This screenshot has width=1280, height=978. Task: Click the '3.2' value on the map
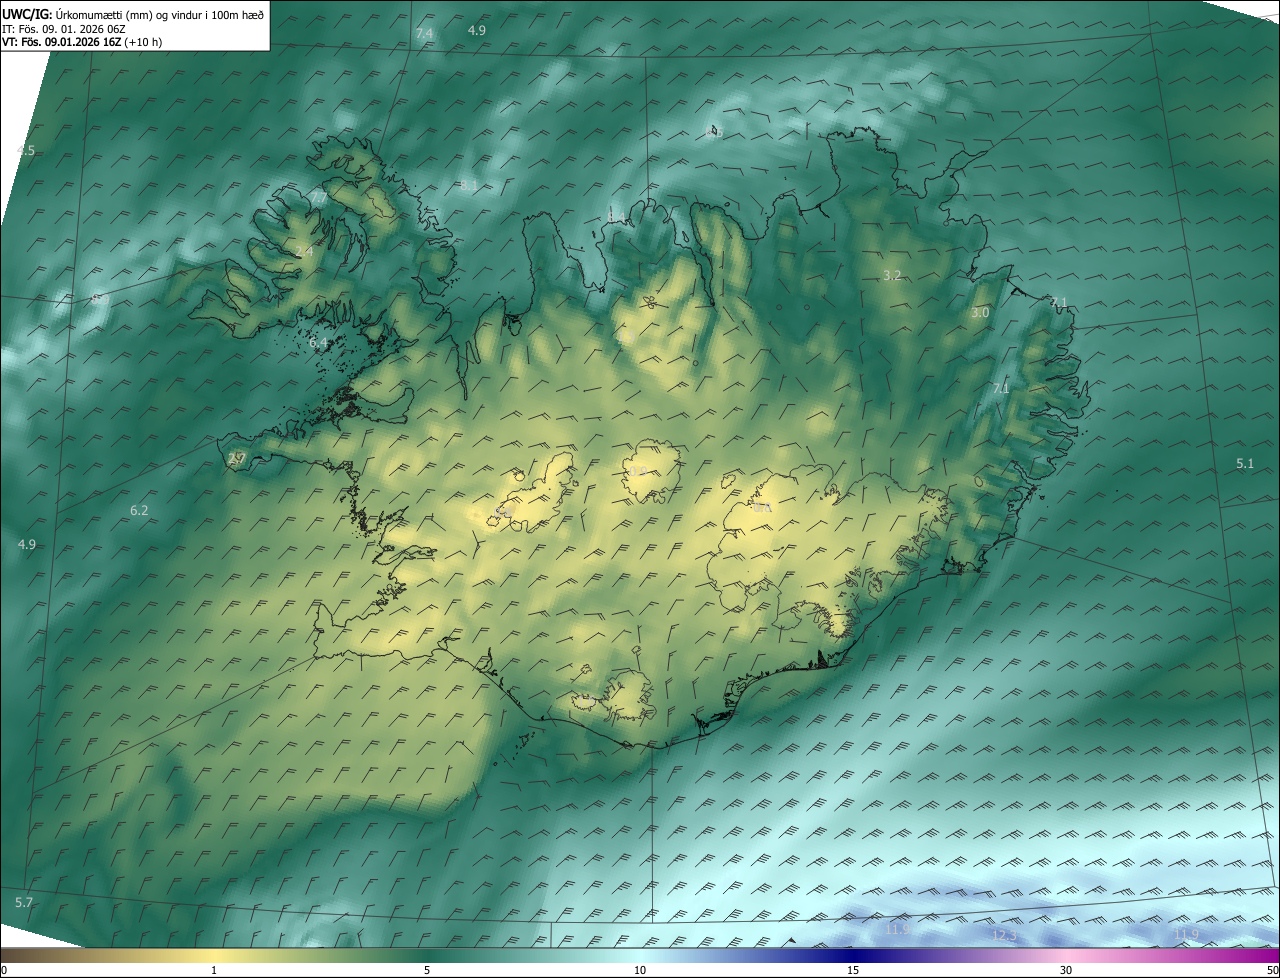(893, 275)
